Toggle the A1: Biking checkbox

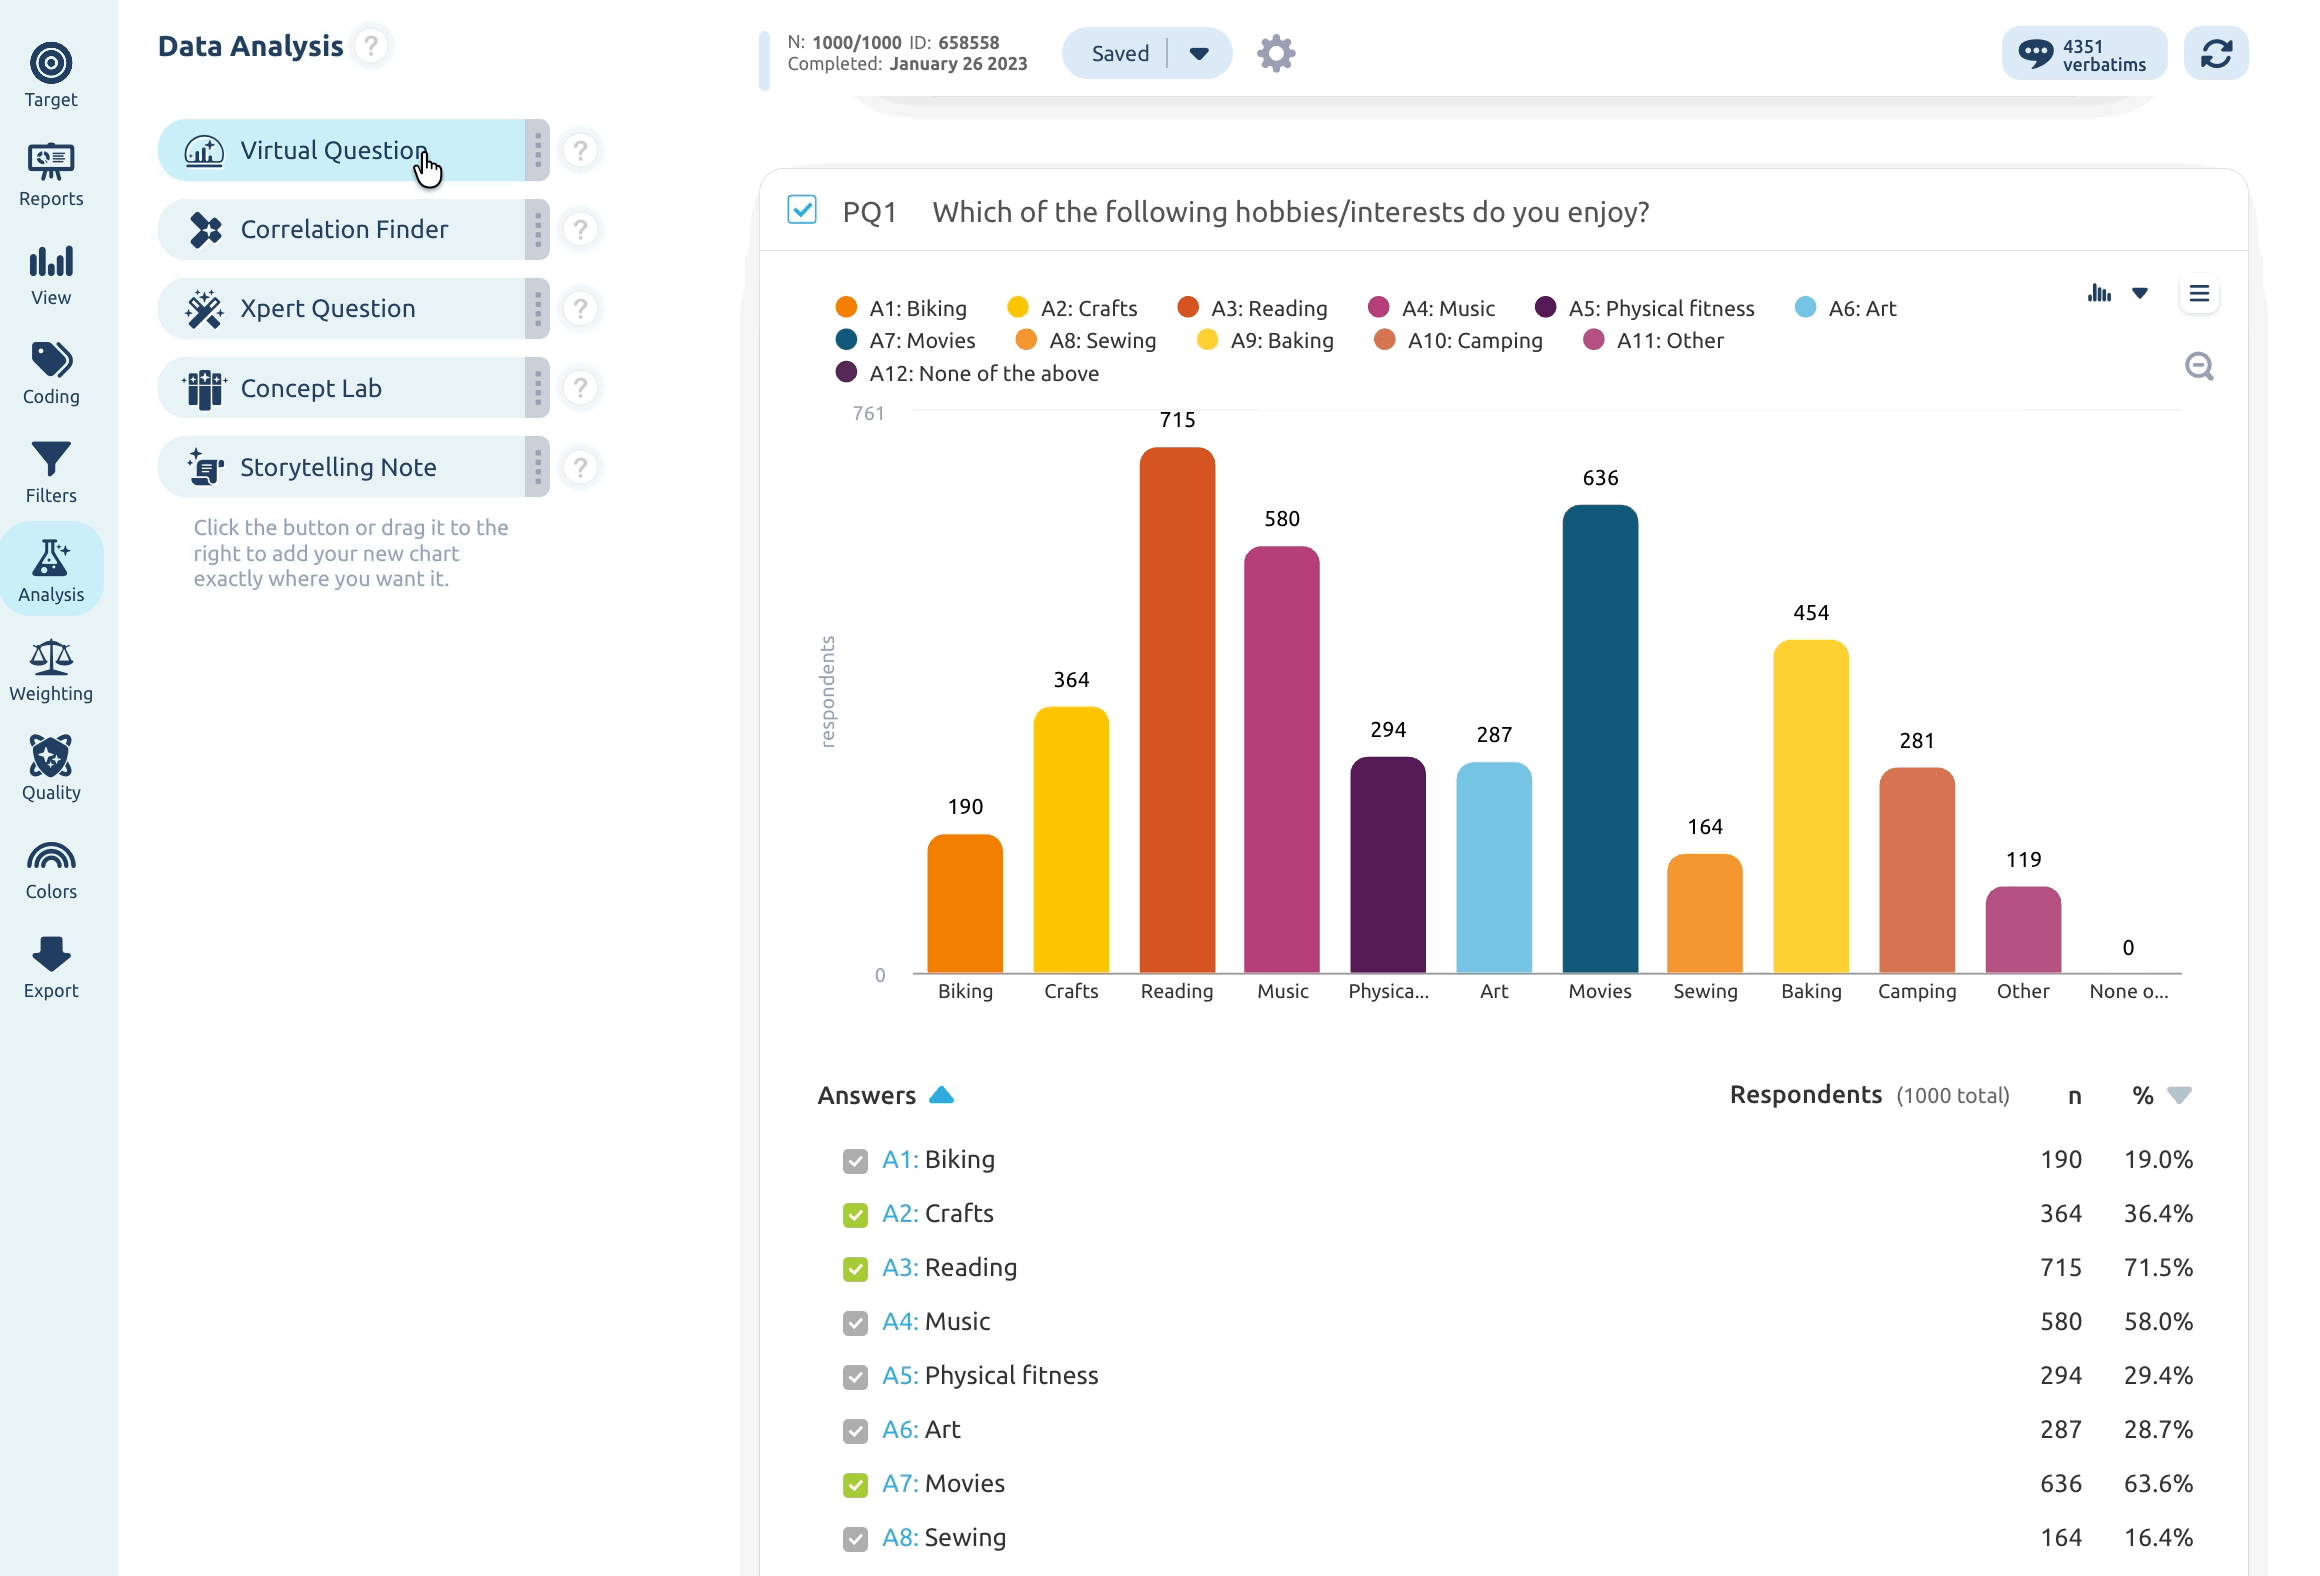click(x=855, y=1160)
